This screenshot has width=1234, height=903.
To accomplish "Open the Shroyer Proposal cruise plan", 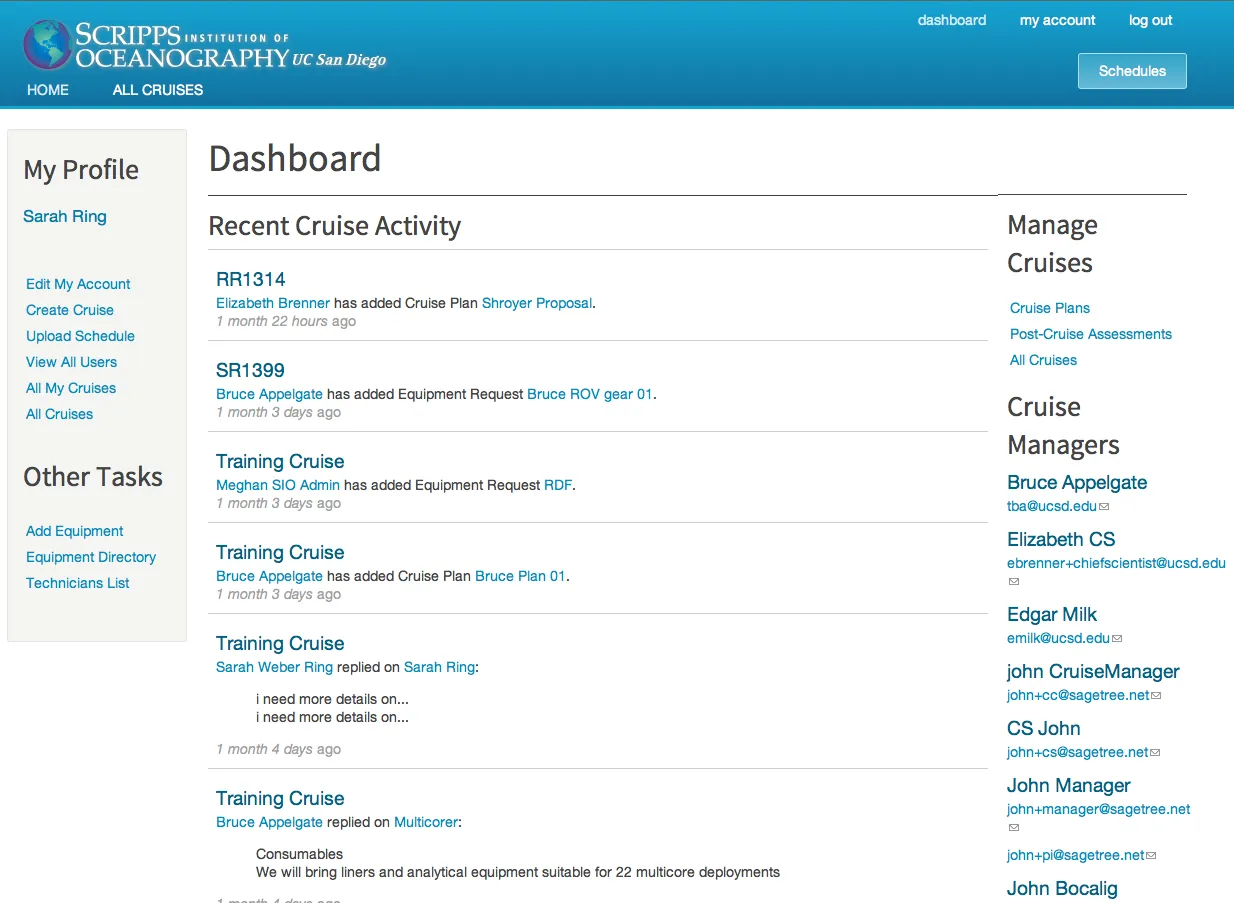I will tap(537, 303).
